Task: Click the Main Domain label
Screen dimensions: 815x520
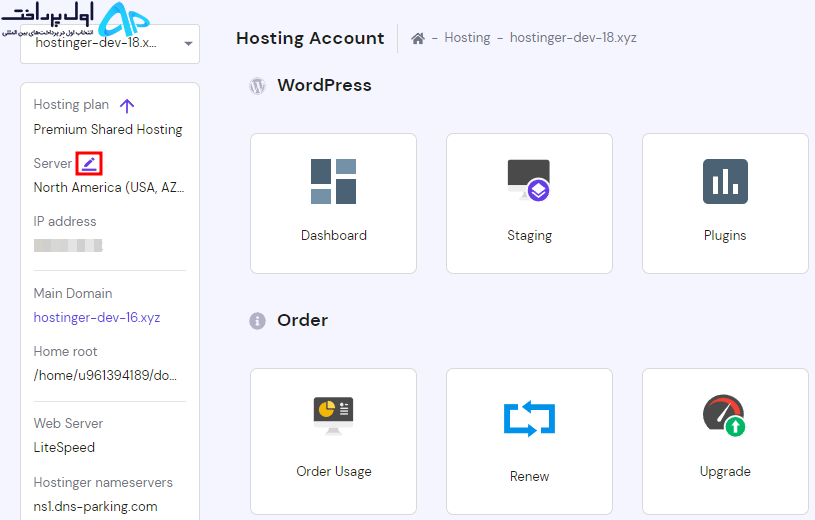Action: 73,293
